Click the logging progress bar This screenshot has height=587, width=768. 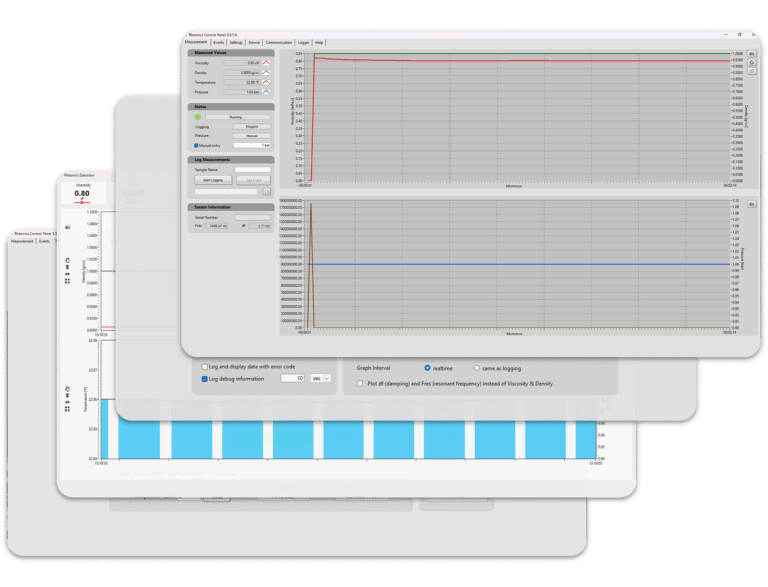coord(226,192)
